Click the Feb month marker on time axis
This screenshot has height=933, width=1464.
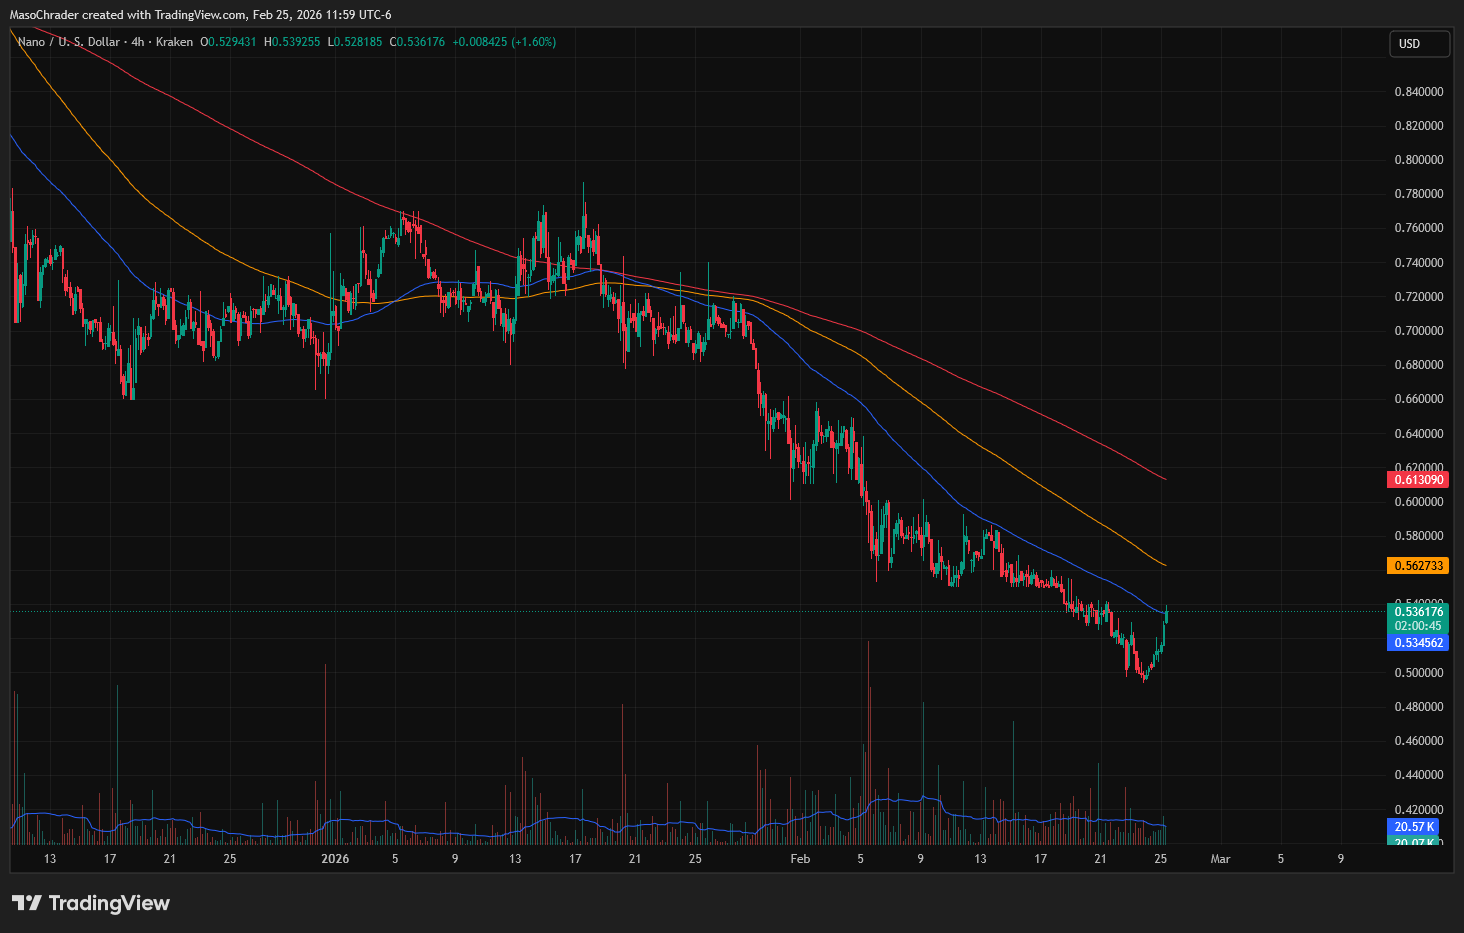pos(800,859)
